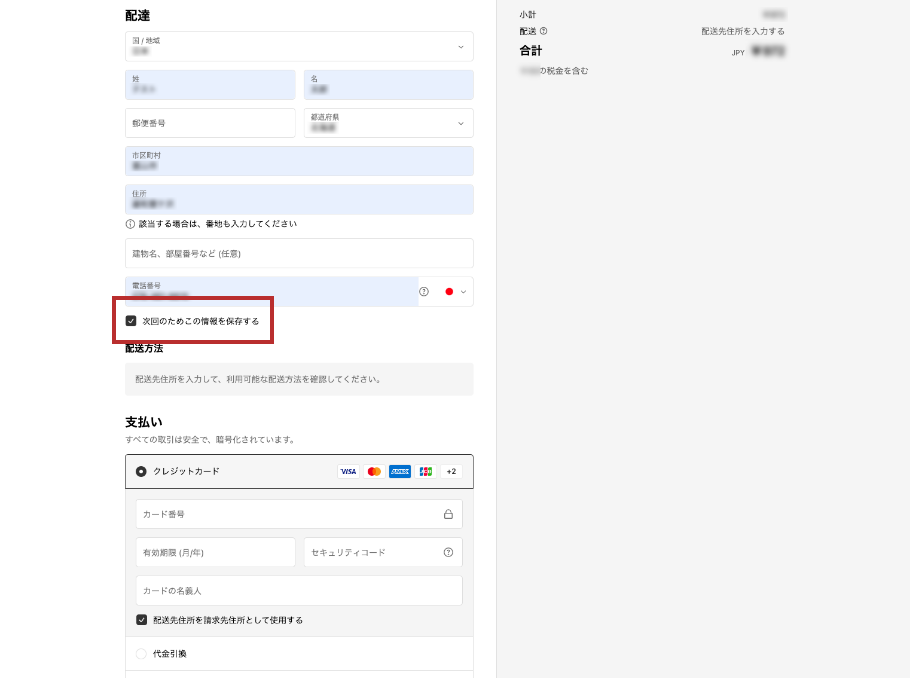Show the +2 additional card brands
This screenshot has height=678, width=910.
[x=451, y=471]
